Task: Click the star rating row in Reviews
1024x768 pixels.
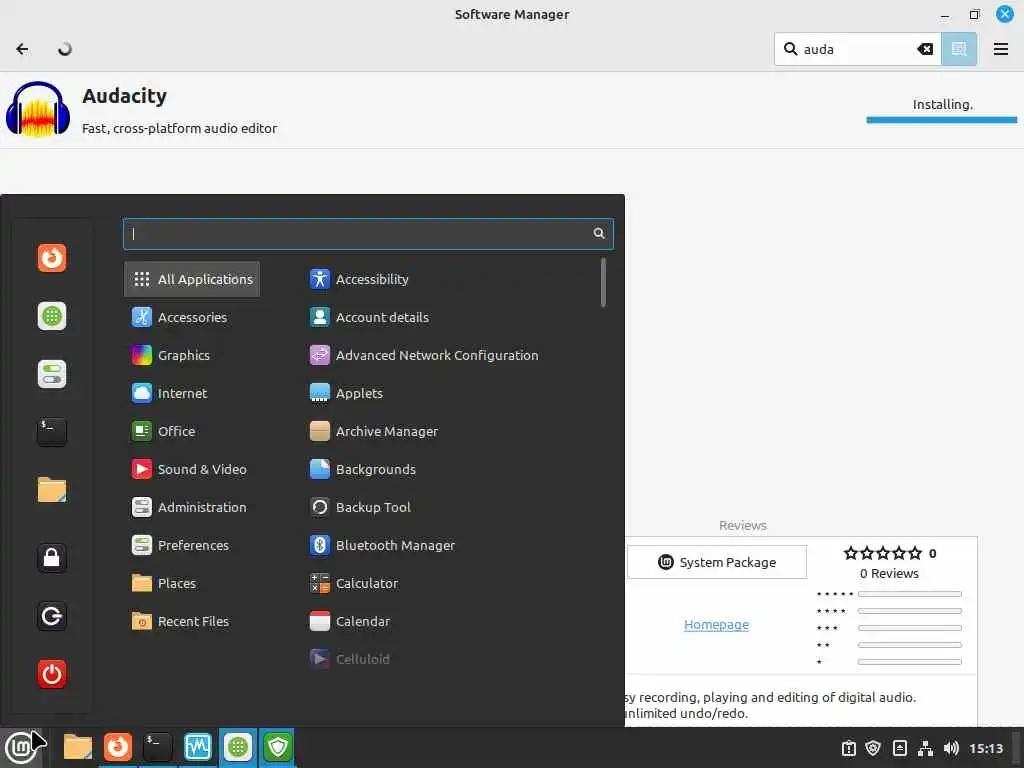Action: pos(882,553)
